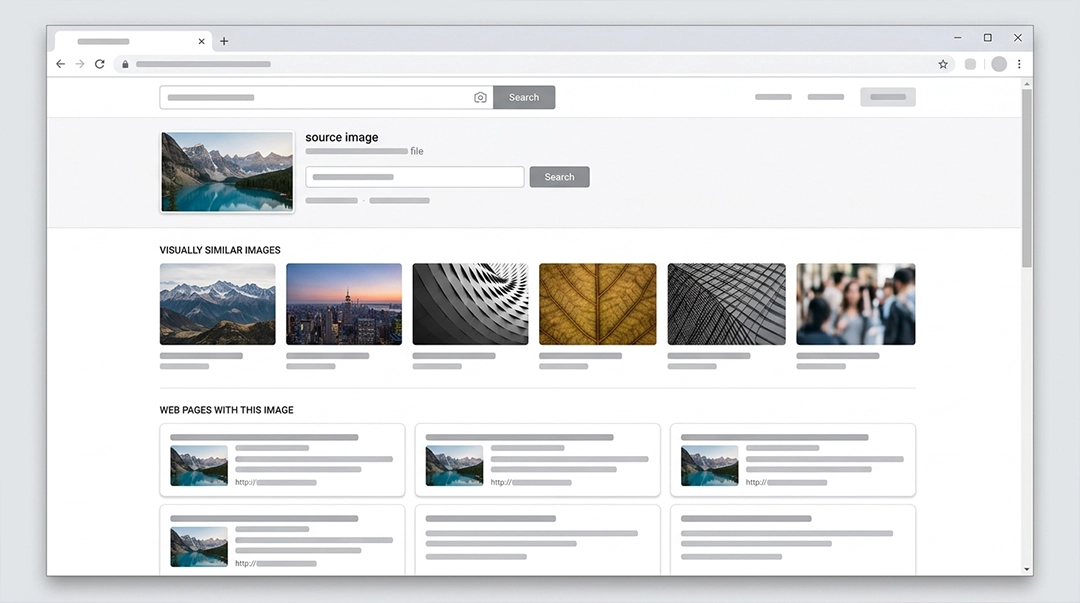Minimize the browser window
The height and width of the screenshot is (603, 1080).
[957, 38]
